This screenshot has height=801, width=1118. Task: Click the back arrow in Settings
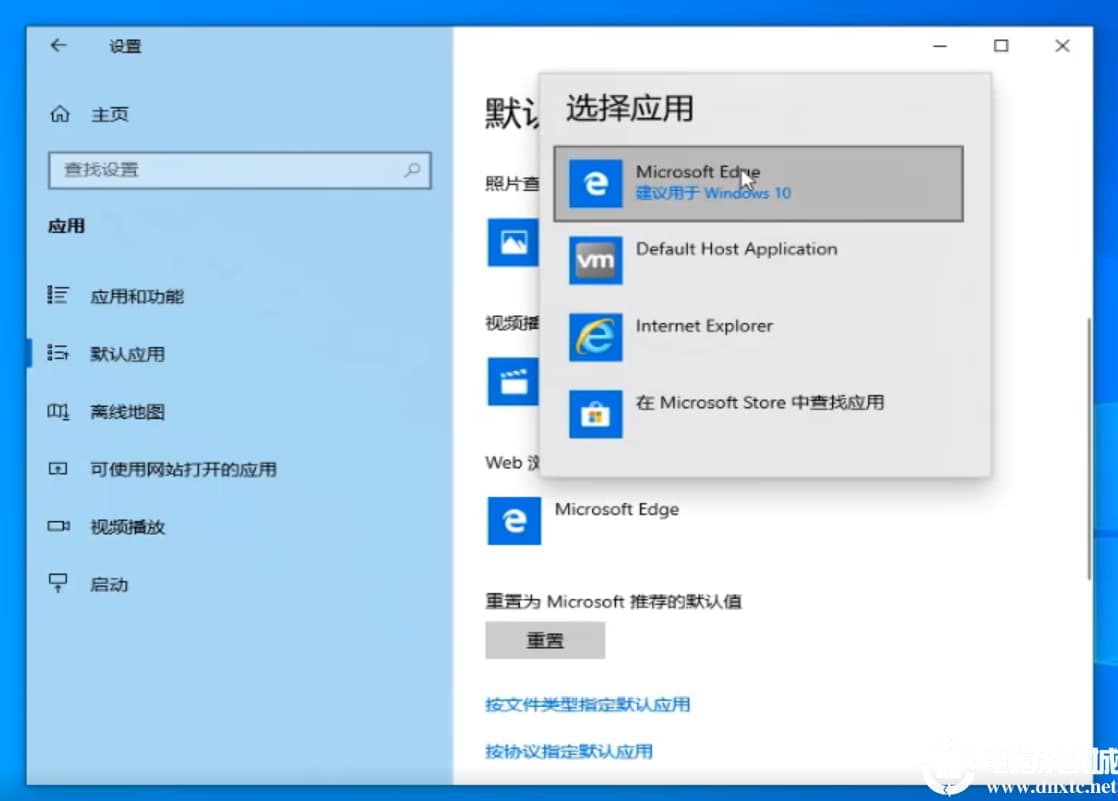tap(58, 46)
